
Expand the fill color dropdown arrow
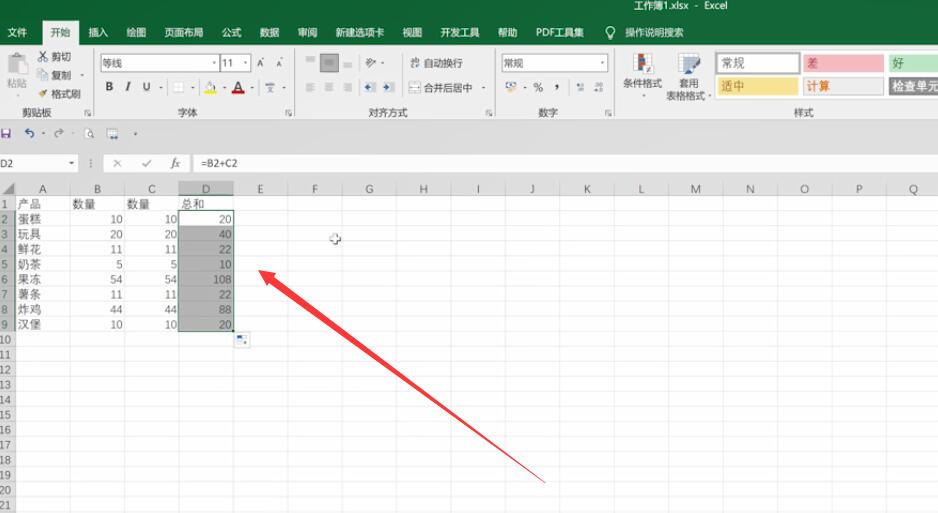pos(224,88)
